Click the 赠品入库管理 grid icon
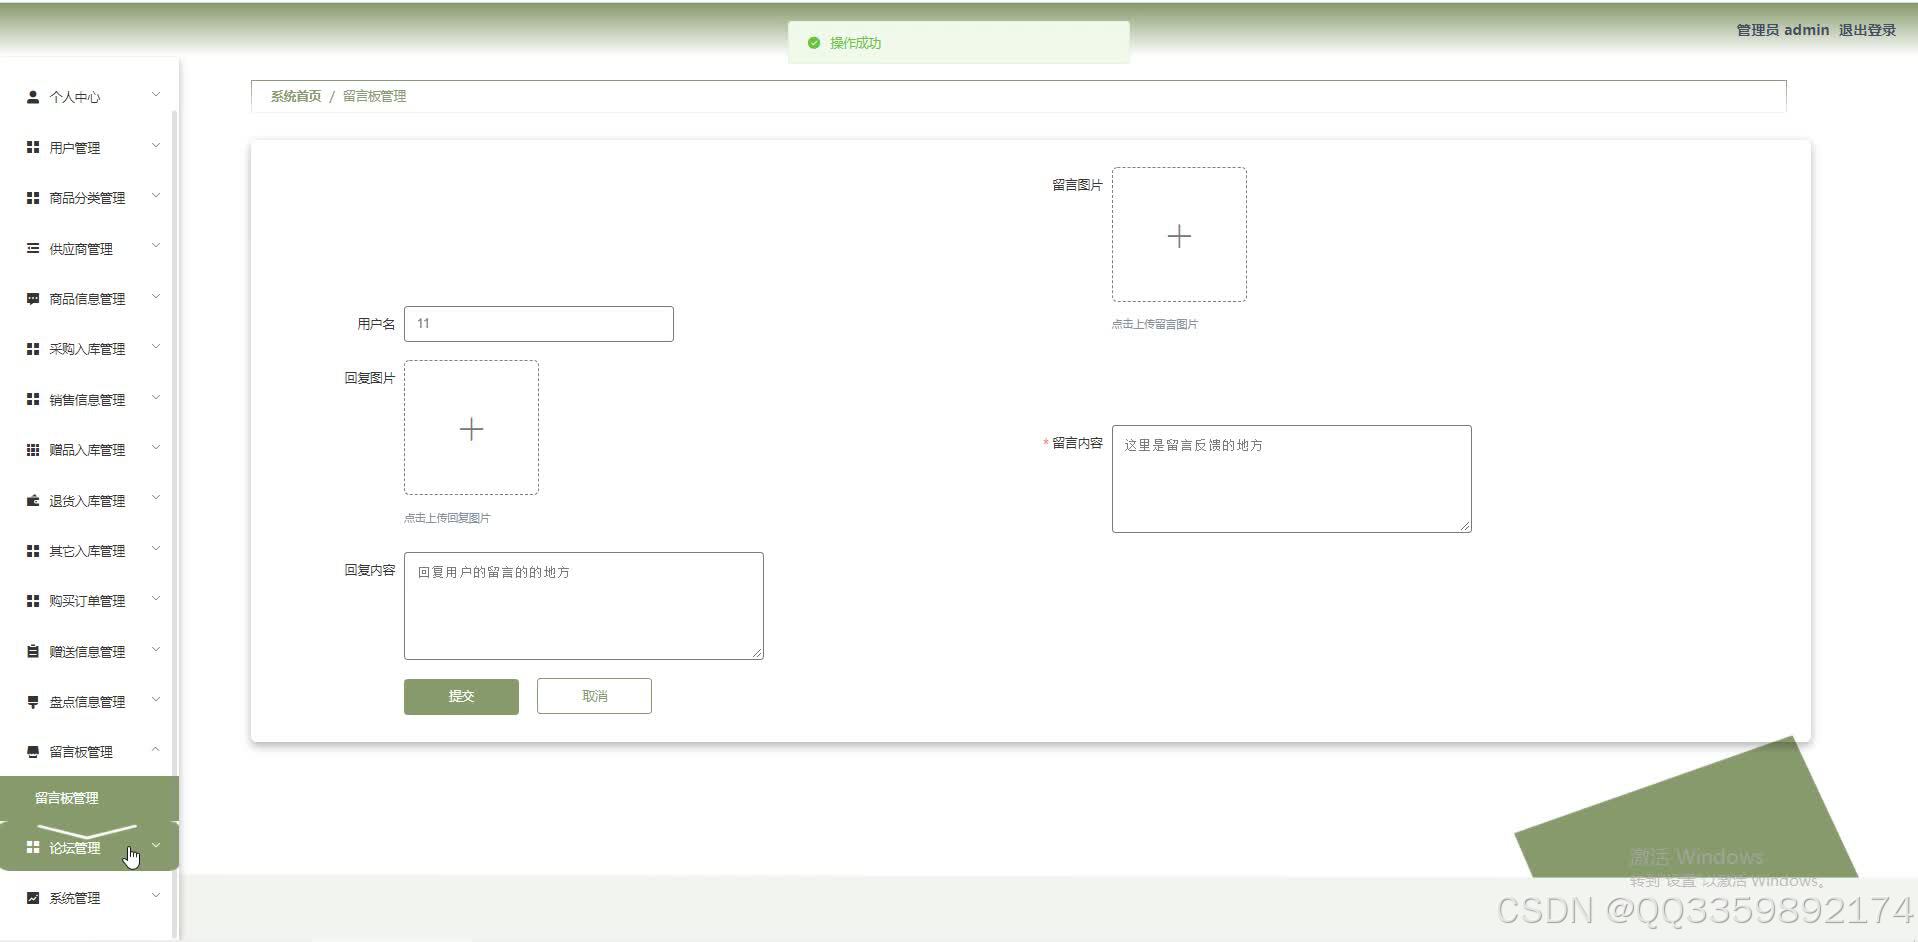This screenshot has height=942, width=1918. [x=33, y=450]
